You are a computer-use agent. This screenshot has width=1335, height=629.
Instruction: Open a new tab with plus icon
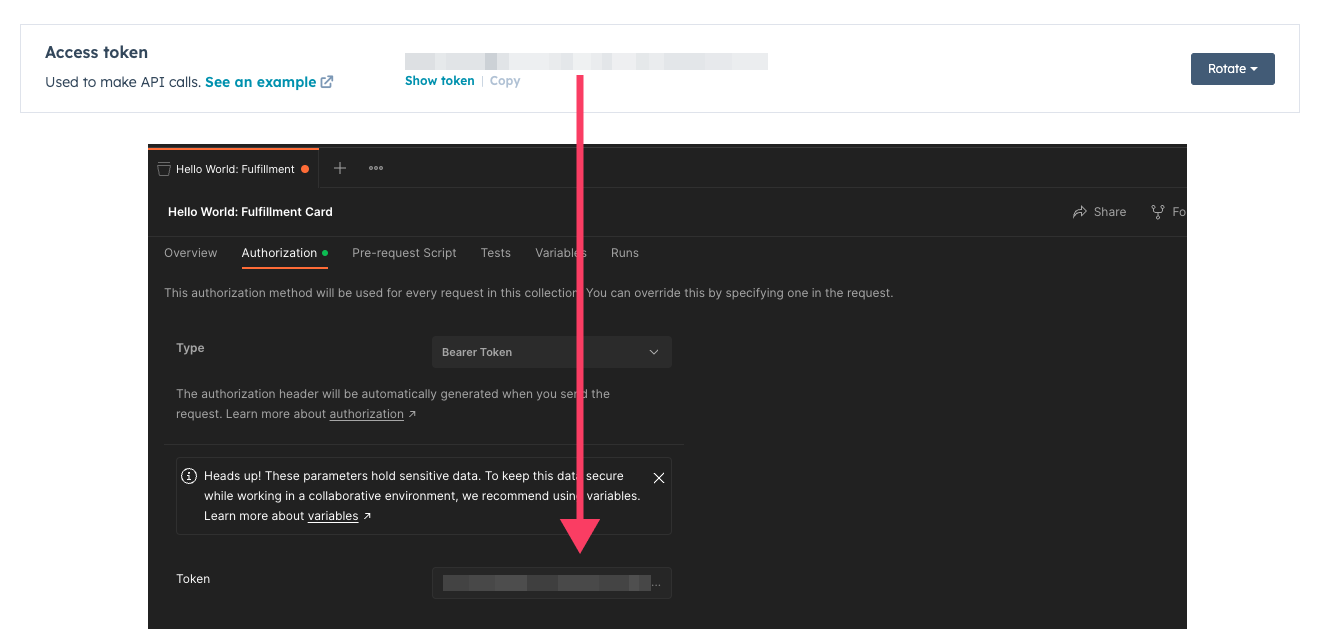click(x=340, y=168)
